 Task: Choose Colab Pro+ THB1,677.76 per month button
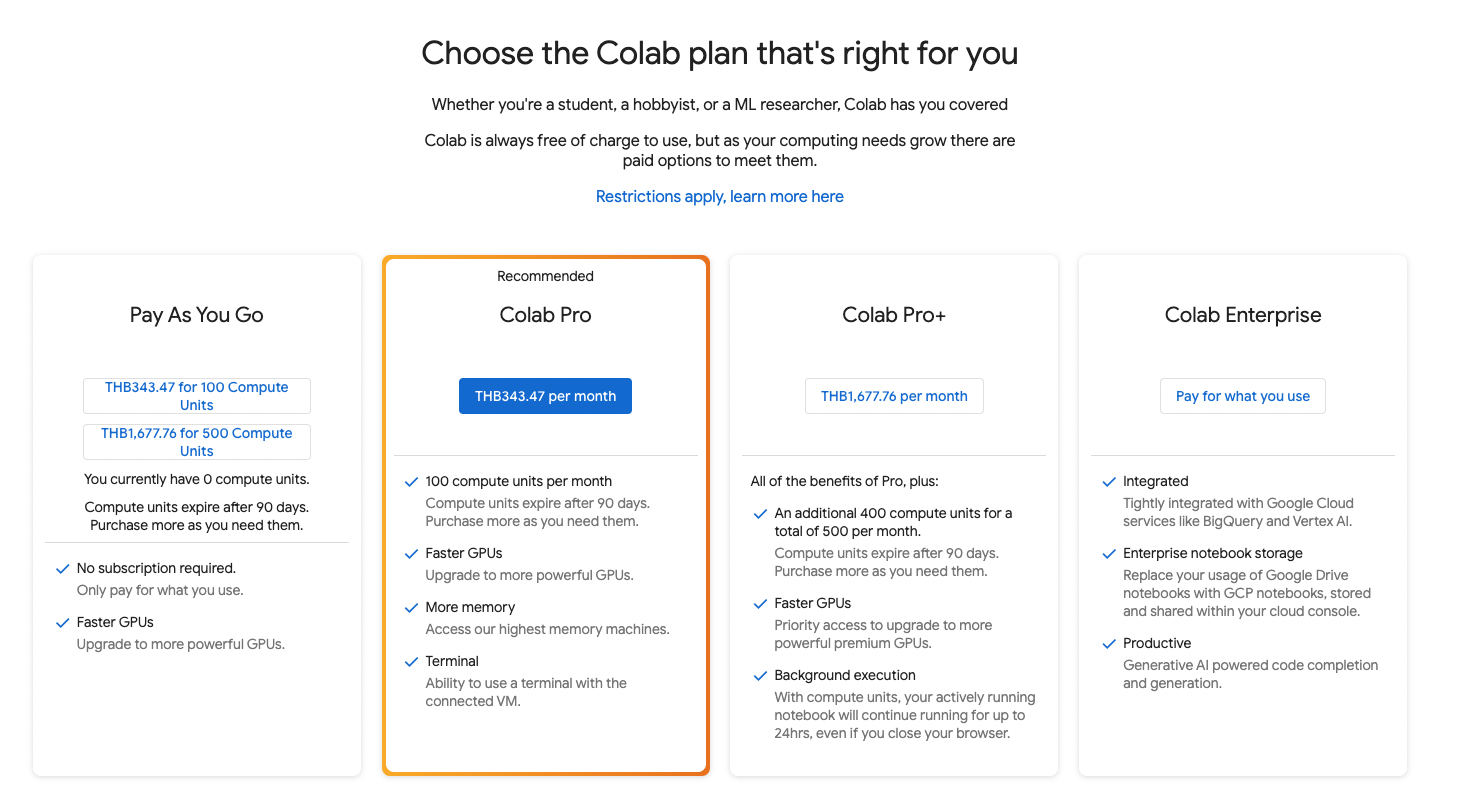pyautogui.click(x=894, y=396)
